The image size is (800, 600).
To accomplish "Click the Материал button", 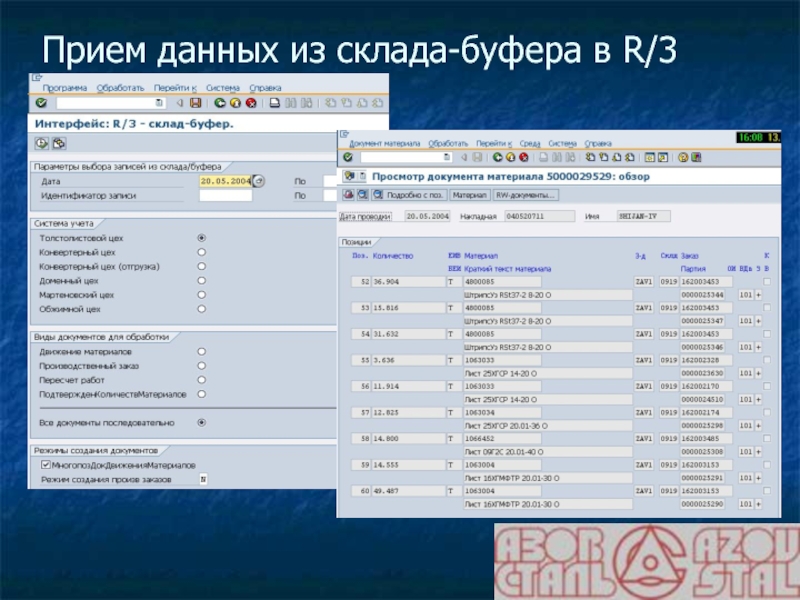I will [470, 195].
